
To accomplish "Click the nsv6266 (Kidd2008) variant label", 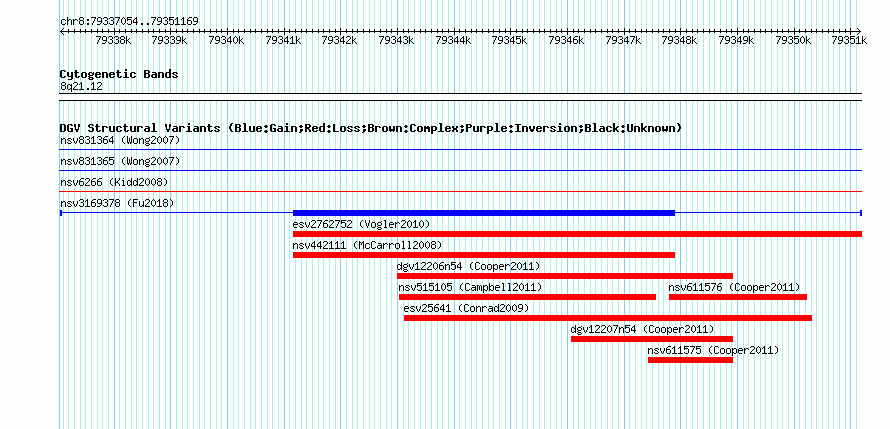I will (114, 182).
